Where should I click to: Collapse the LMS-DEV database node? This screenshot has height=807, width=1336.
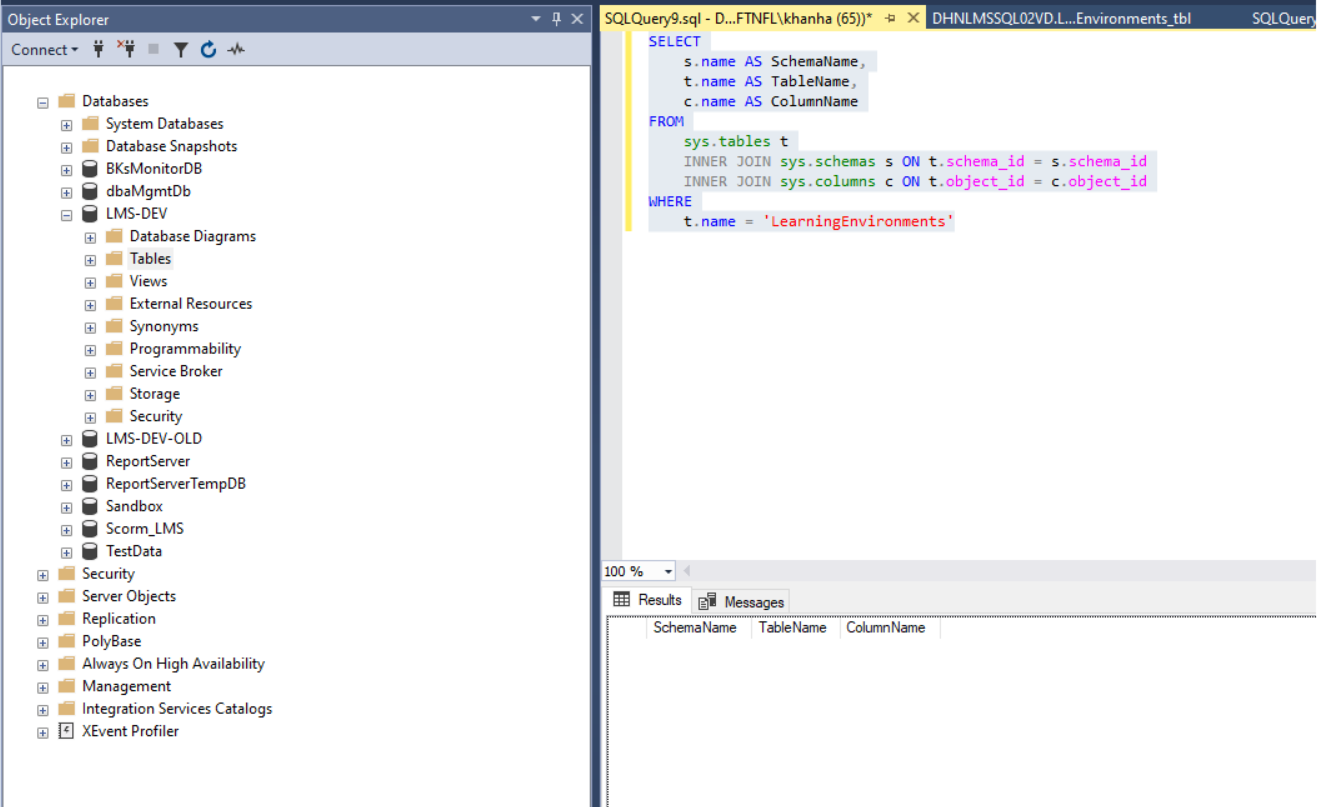tap(65, 214)
